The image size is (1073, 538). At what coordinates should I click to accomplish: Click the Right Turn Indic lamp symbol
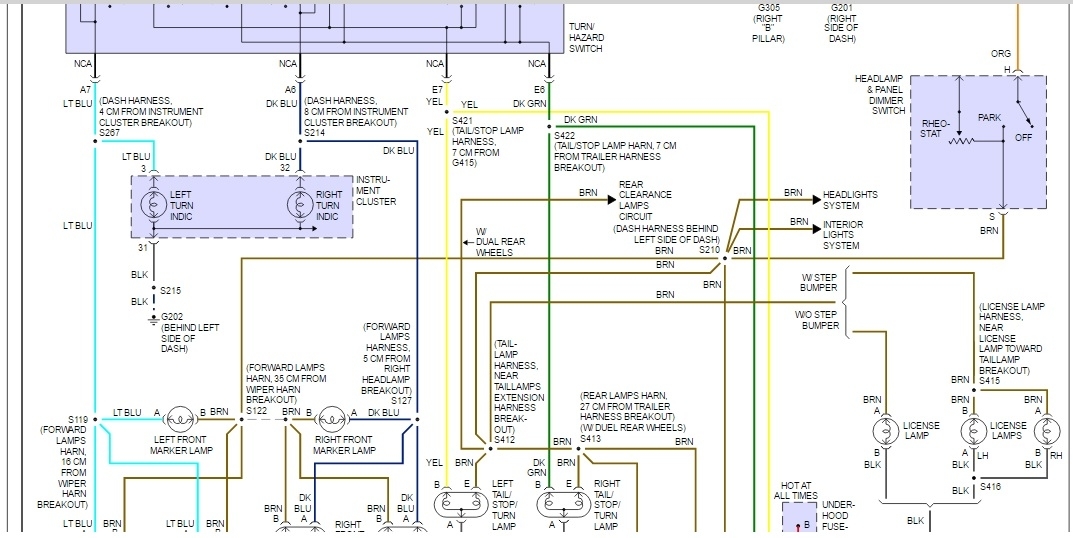[299, 206]
